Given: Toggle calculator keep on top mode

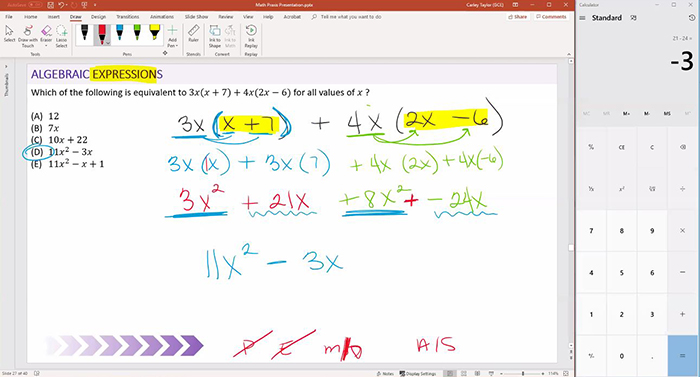Looking at the screenshot, I should pyautogui.click(x=633, y=18).
